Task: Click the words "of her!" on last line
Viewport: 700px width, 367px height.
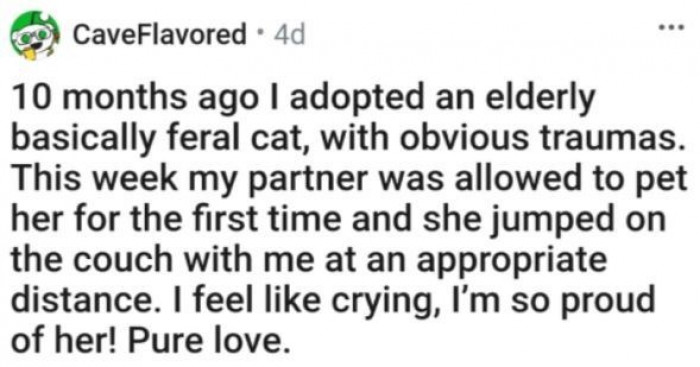Action: click(x=64, y=341)
